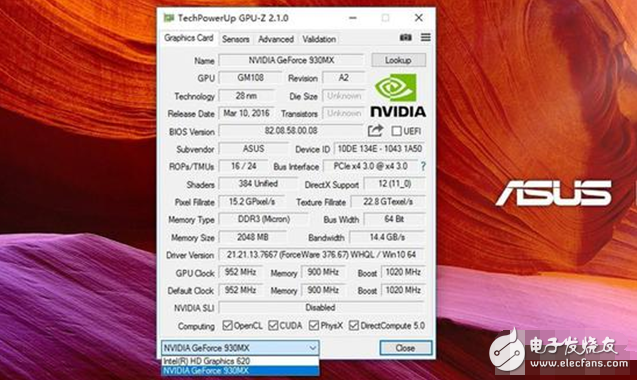Open the hamburger menu icon
This screenshot has height=380, width=637.
pos(425,37)
